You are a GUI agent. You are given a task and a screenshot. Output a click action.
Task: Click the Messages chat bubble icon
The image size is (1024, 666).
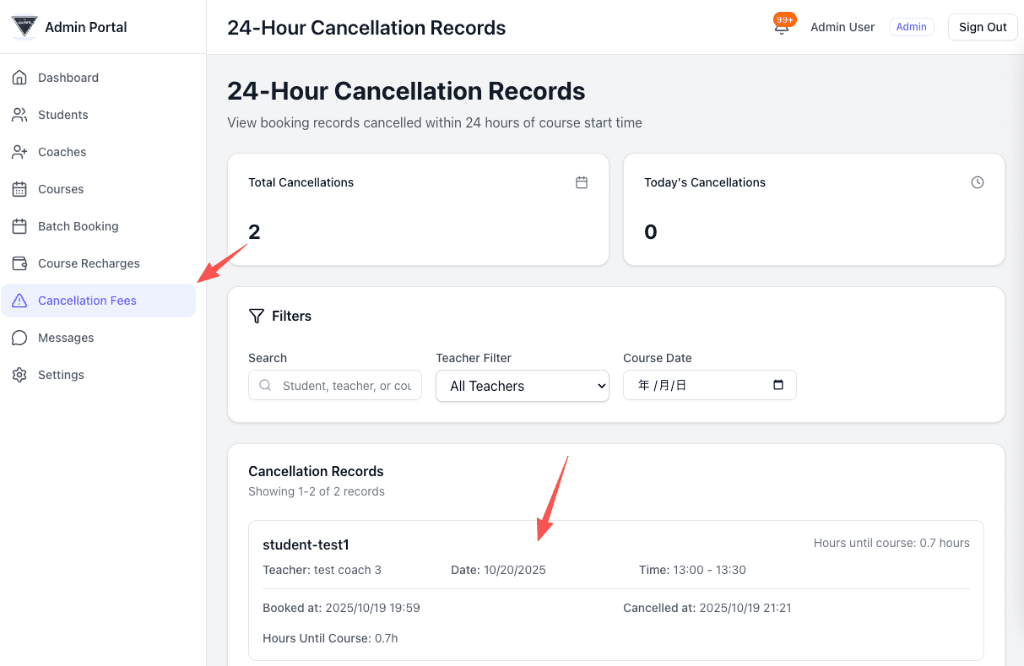19,338
